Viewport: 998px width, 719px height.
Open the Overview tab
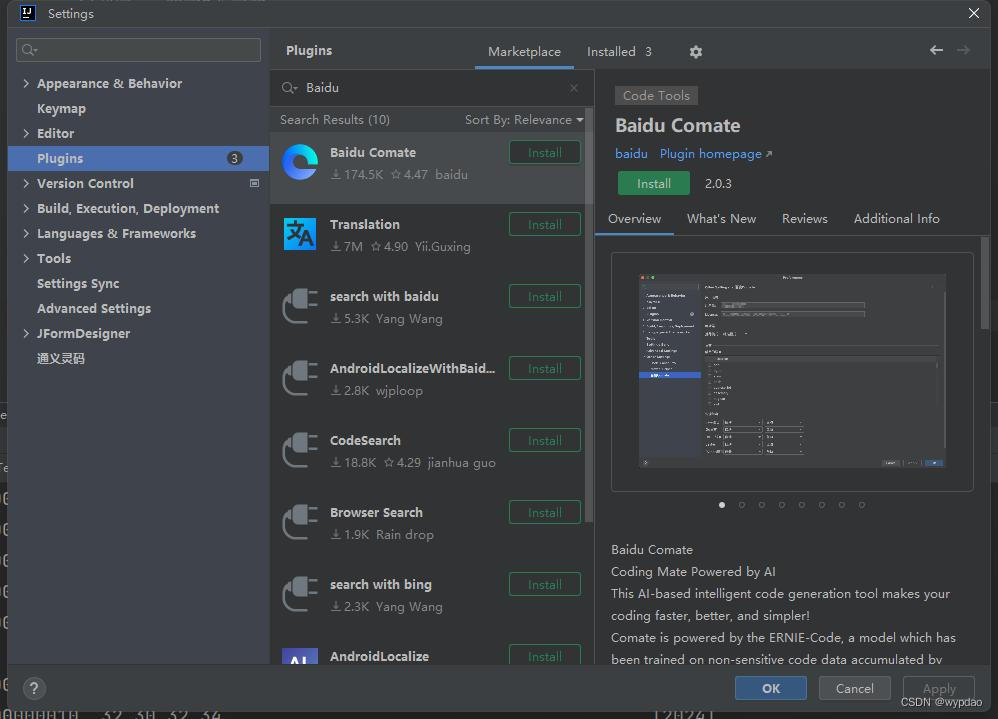point(634,219)
